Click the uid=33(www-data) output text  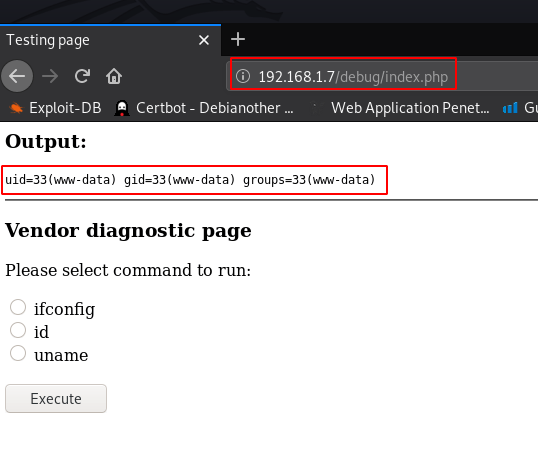pyautogui.click(x=190, y=180)
